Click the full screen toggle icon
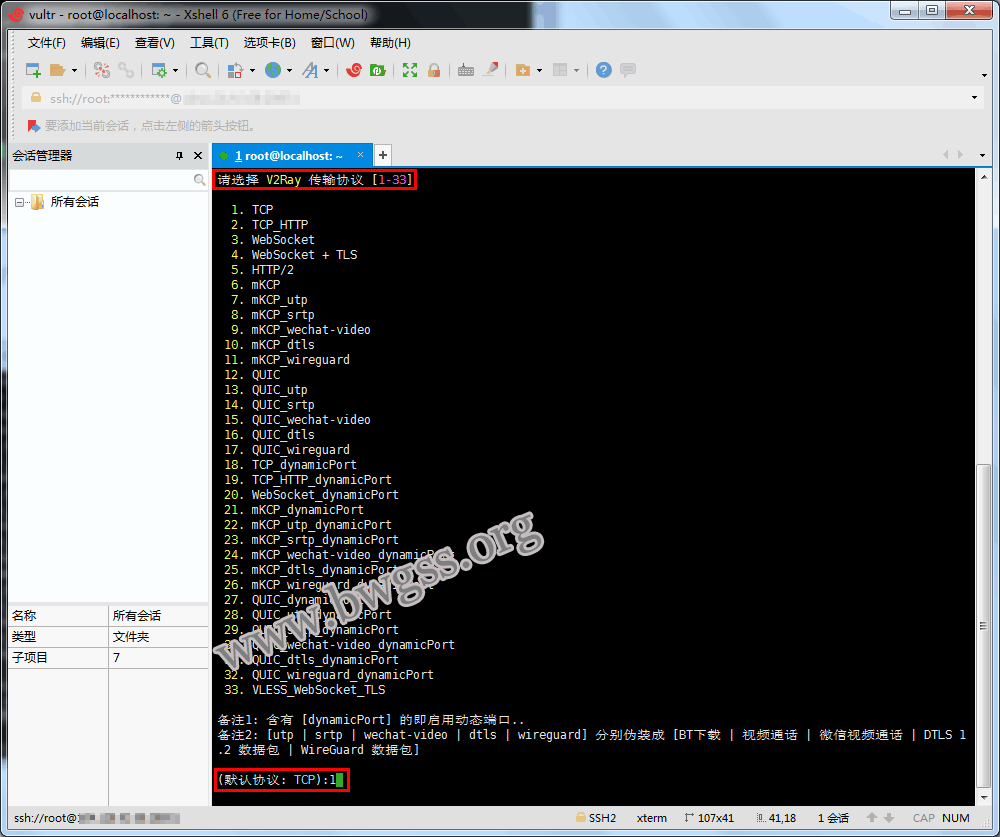Viewport: 1000px width, 837px height. tap(410, 70)
